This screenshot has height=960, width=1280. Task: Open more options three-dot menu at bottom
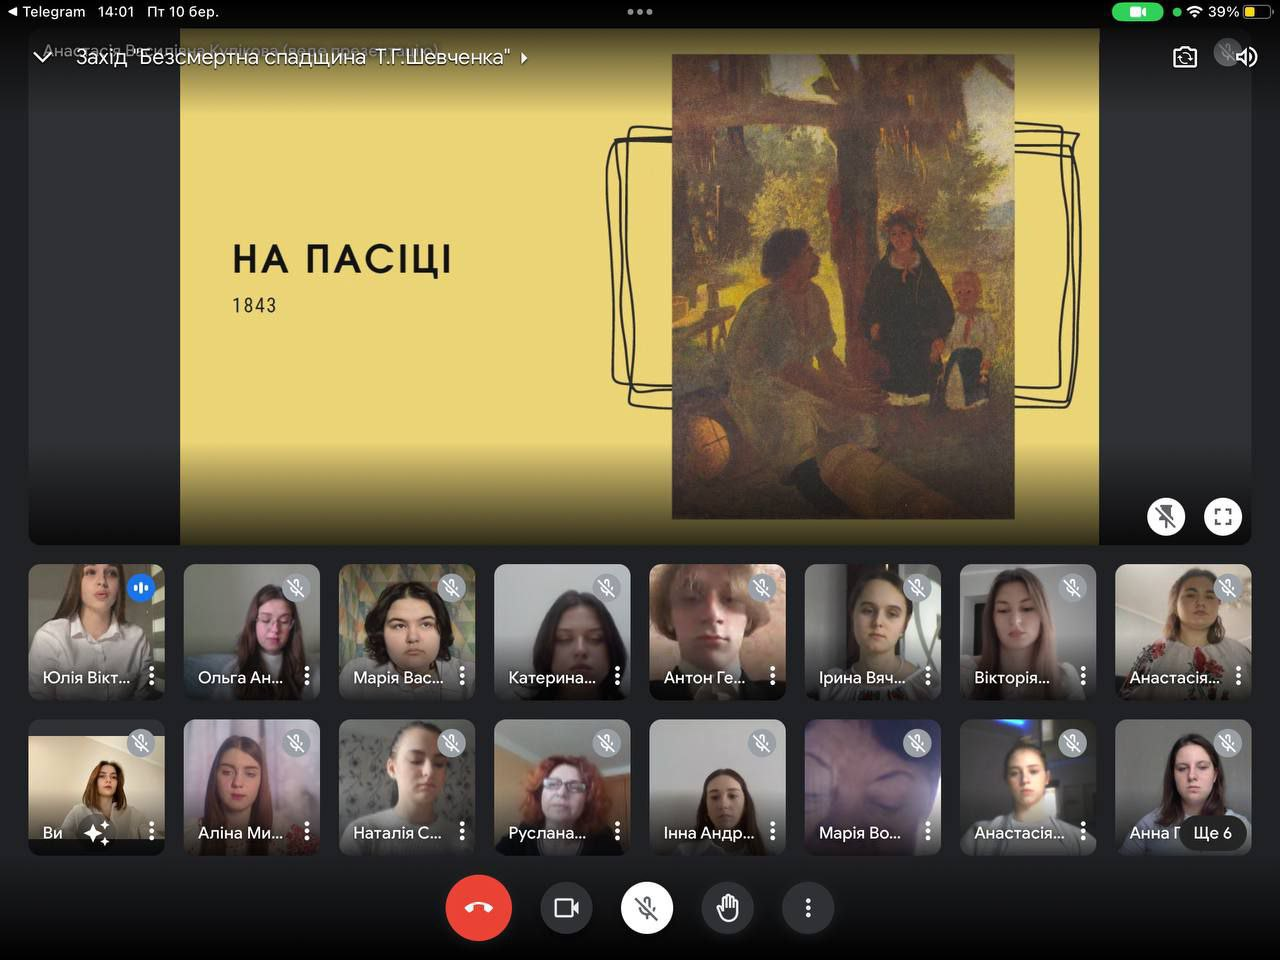808,908
